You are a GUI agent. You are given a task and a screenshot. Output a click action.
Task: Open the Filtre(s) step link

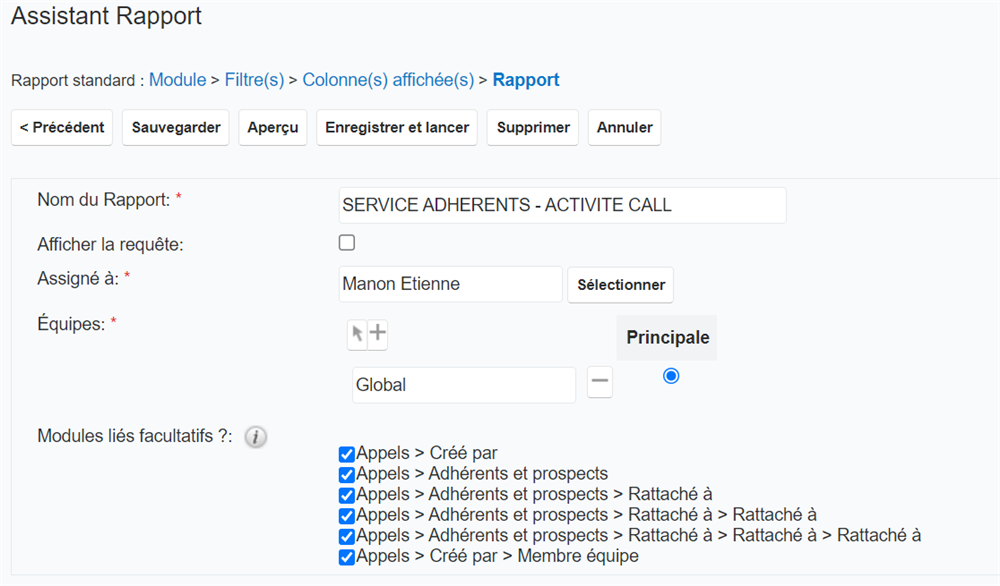pos(254,80)
